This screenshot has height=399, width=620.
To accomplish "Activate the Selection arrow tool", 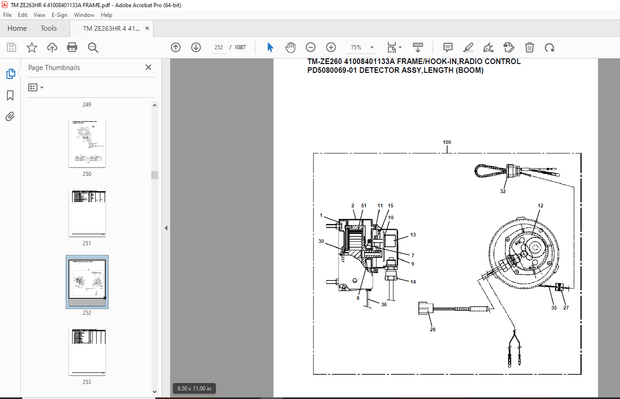I will [x=270, y=47].
